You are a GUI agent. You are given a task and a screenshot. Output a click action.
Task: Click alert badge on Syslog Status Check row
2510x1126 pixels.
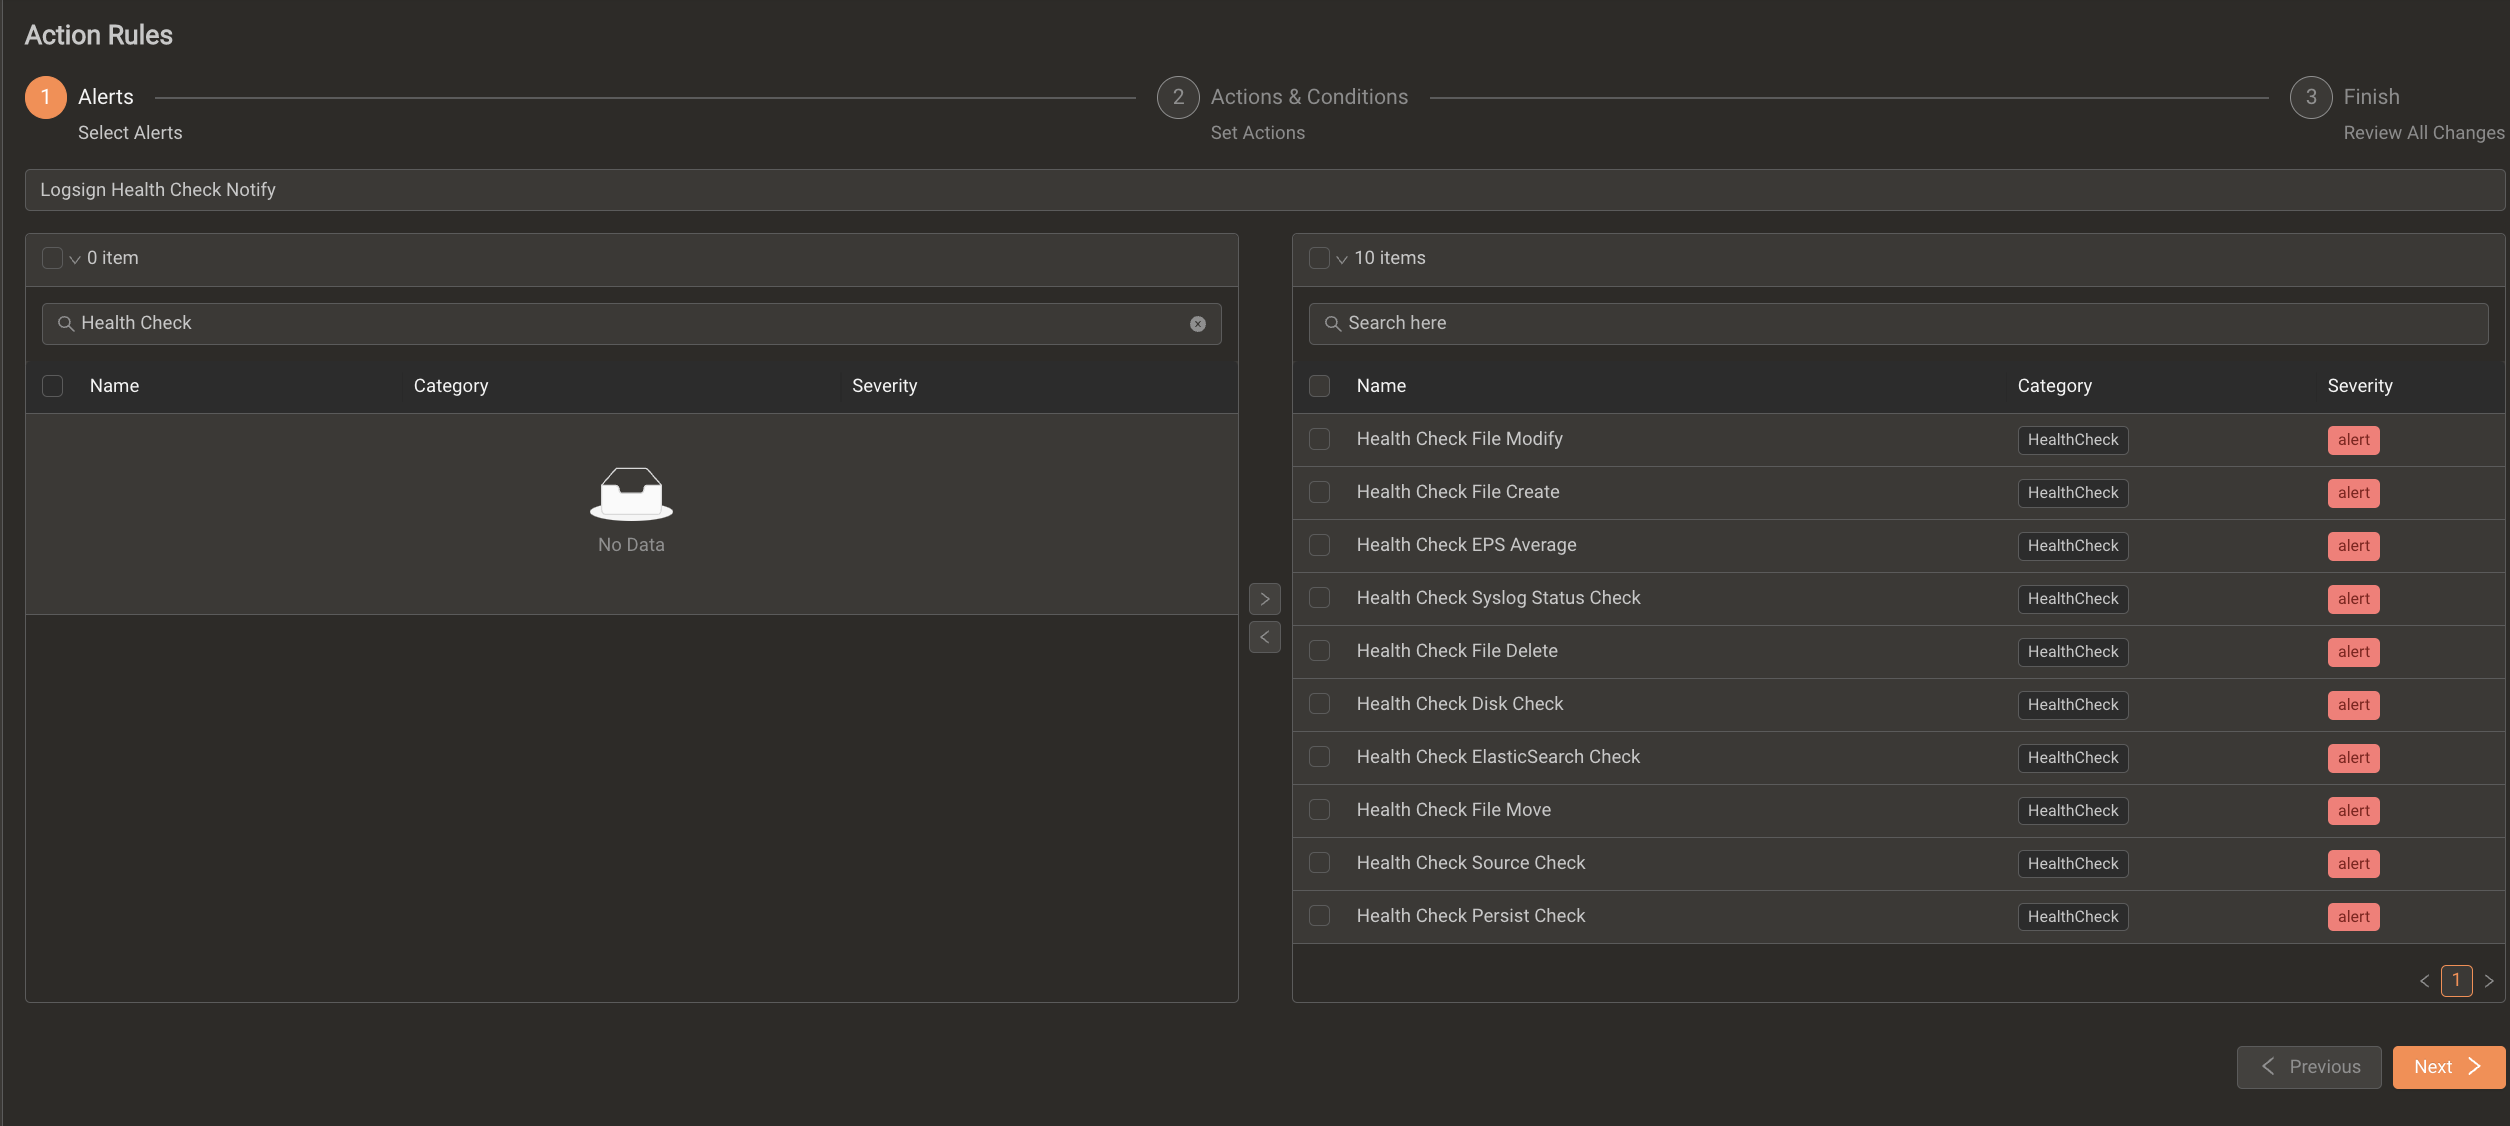2353,599
